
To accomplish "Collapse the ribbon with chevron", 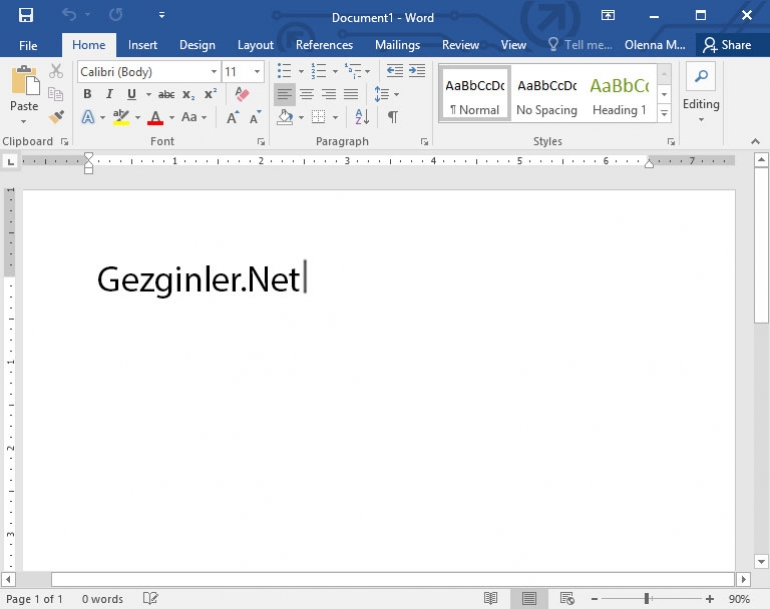I will [x=755, y=141].
